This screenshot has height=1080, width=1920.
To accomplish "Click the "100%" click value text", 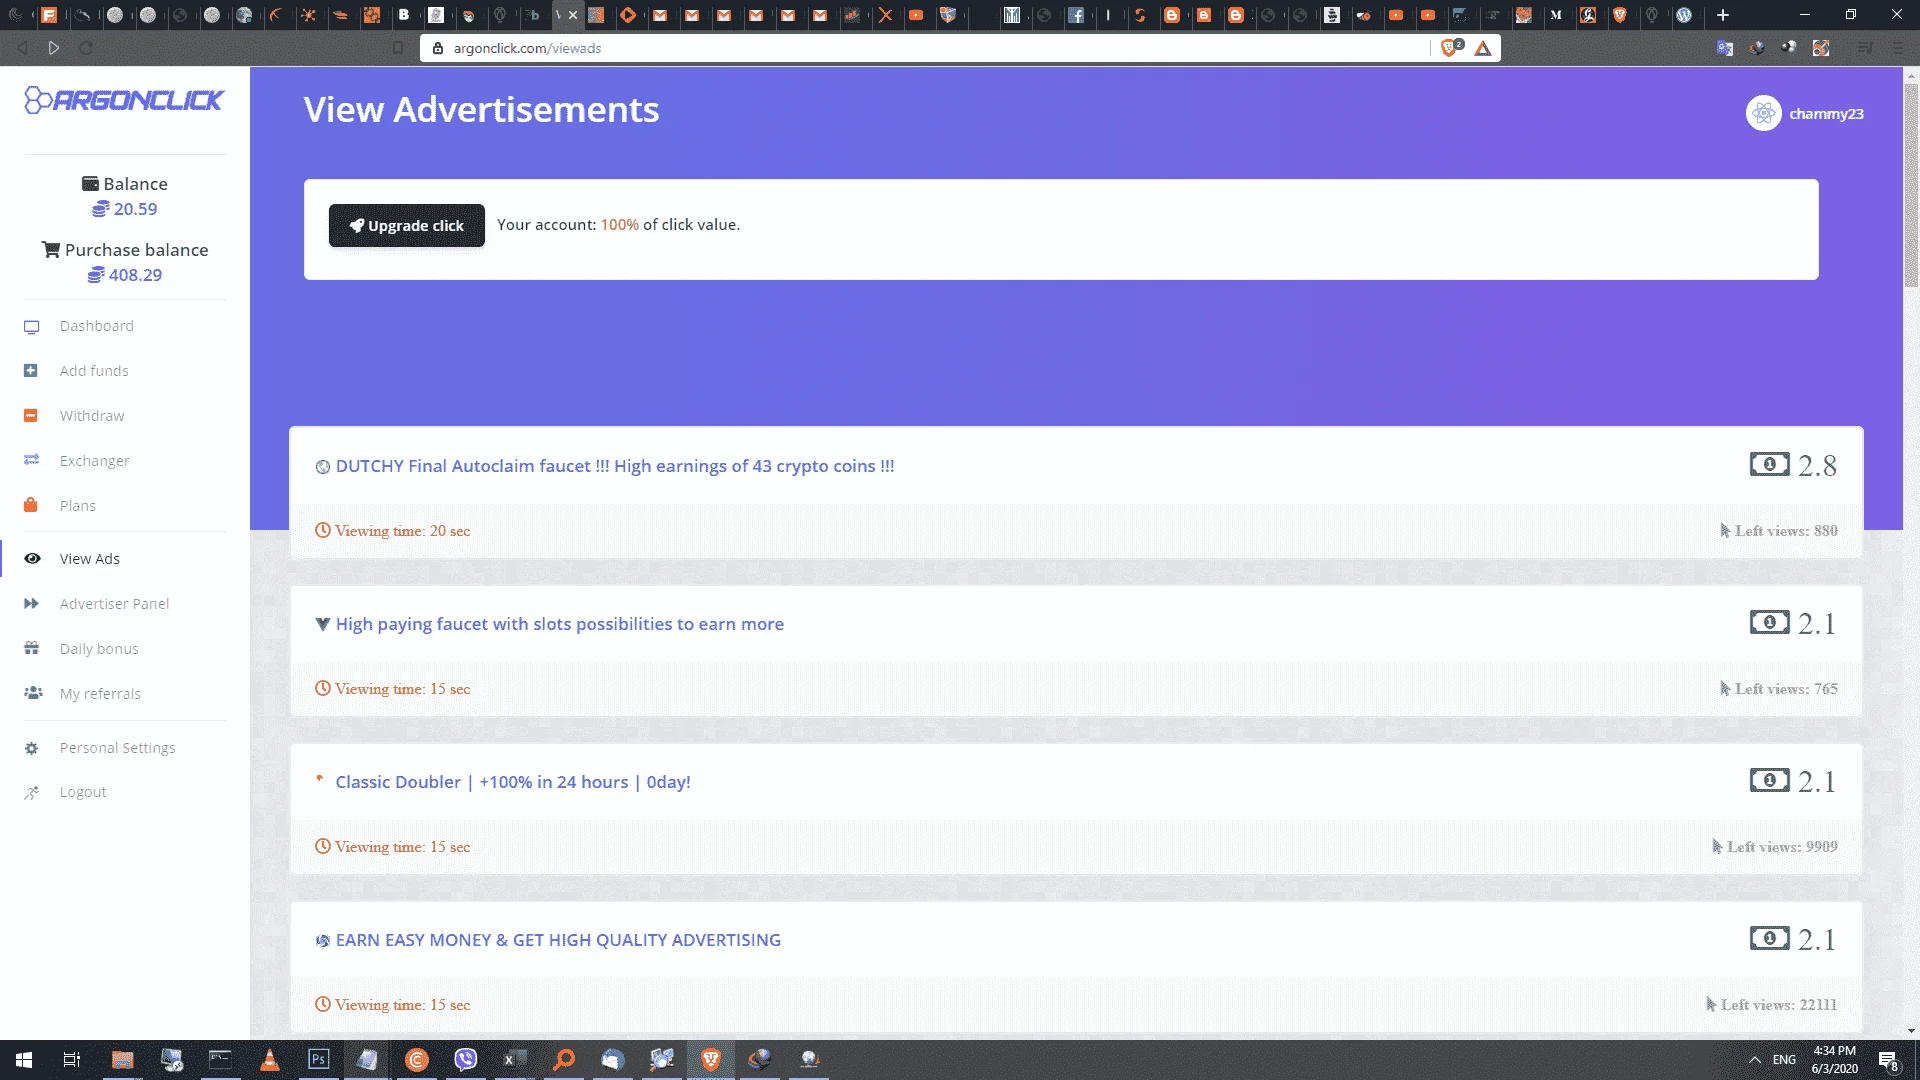I will [x=619, y=225].
